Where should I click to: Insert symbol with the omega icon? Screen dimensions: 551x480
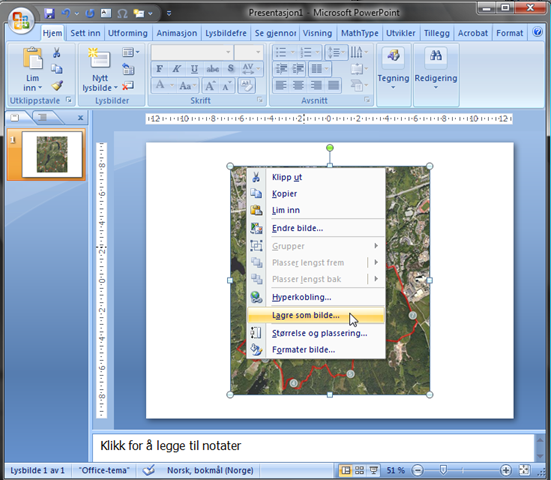point(122,14)
